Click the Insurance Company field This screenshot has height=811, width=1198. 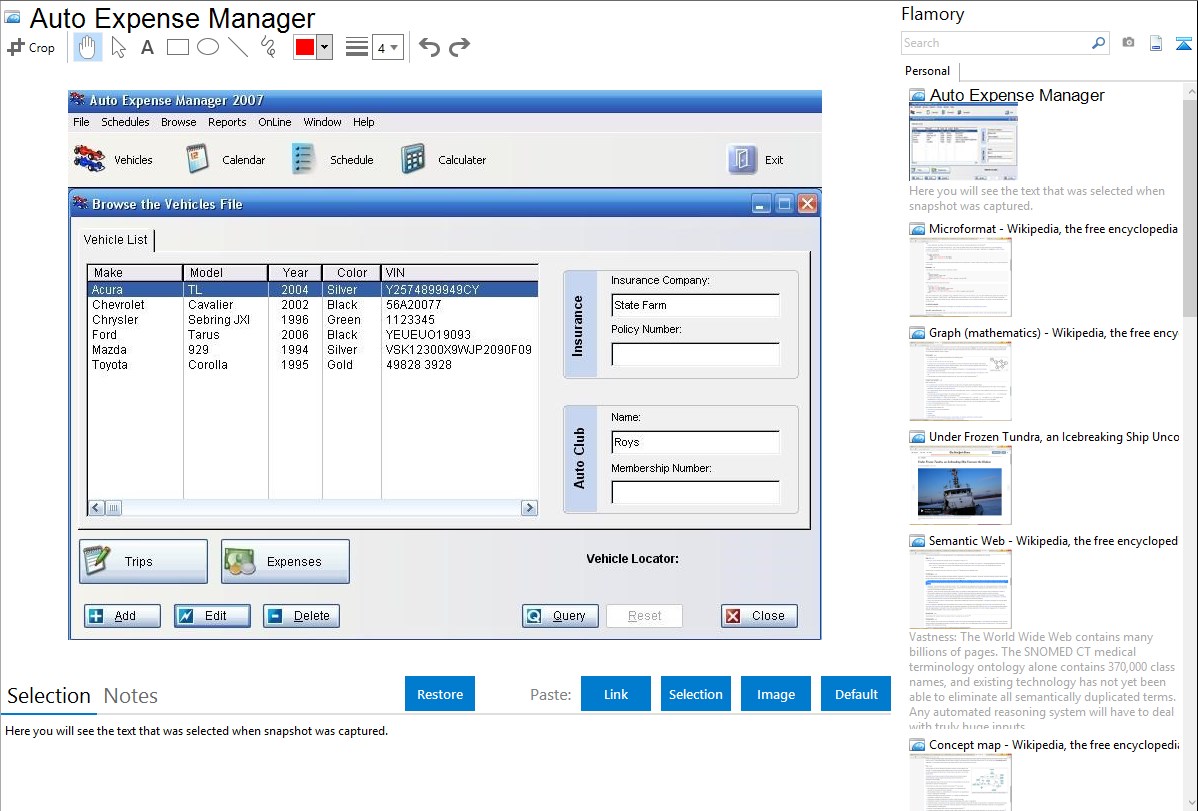click(695, 305)
